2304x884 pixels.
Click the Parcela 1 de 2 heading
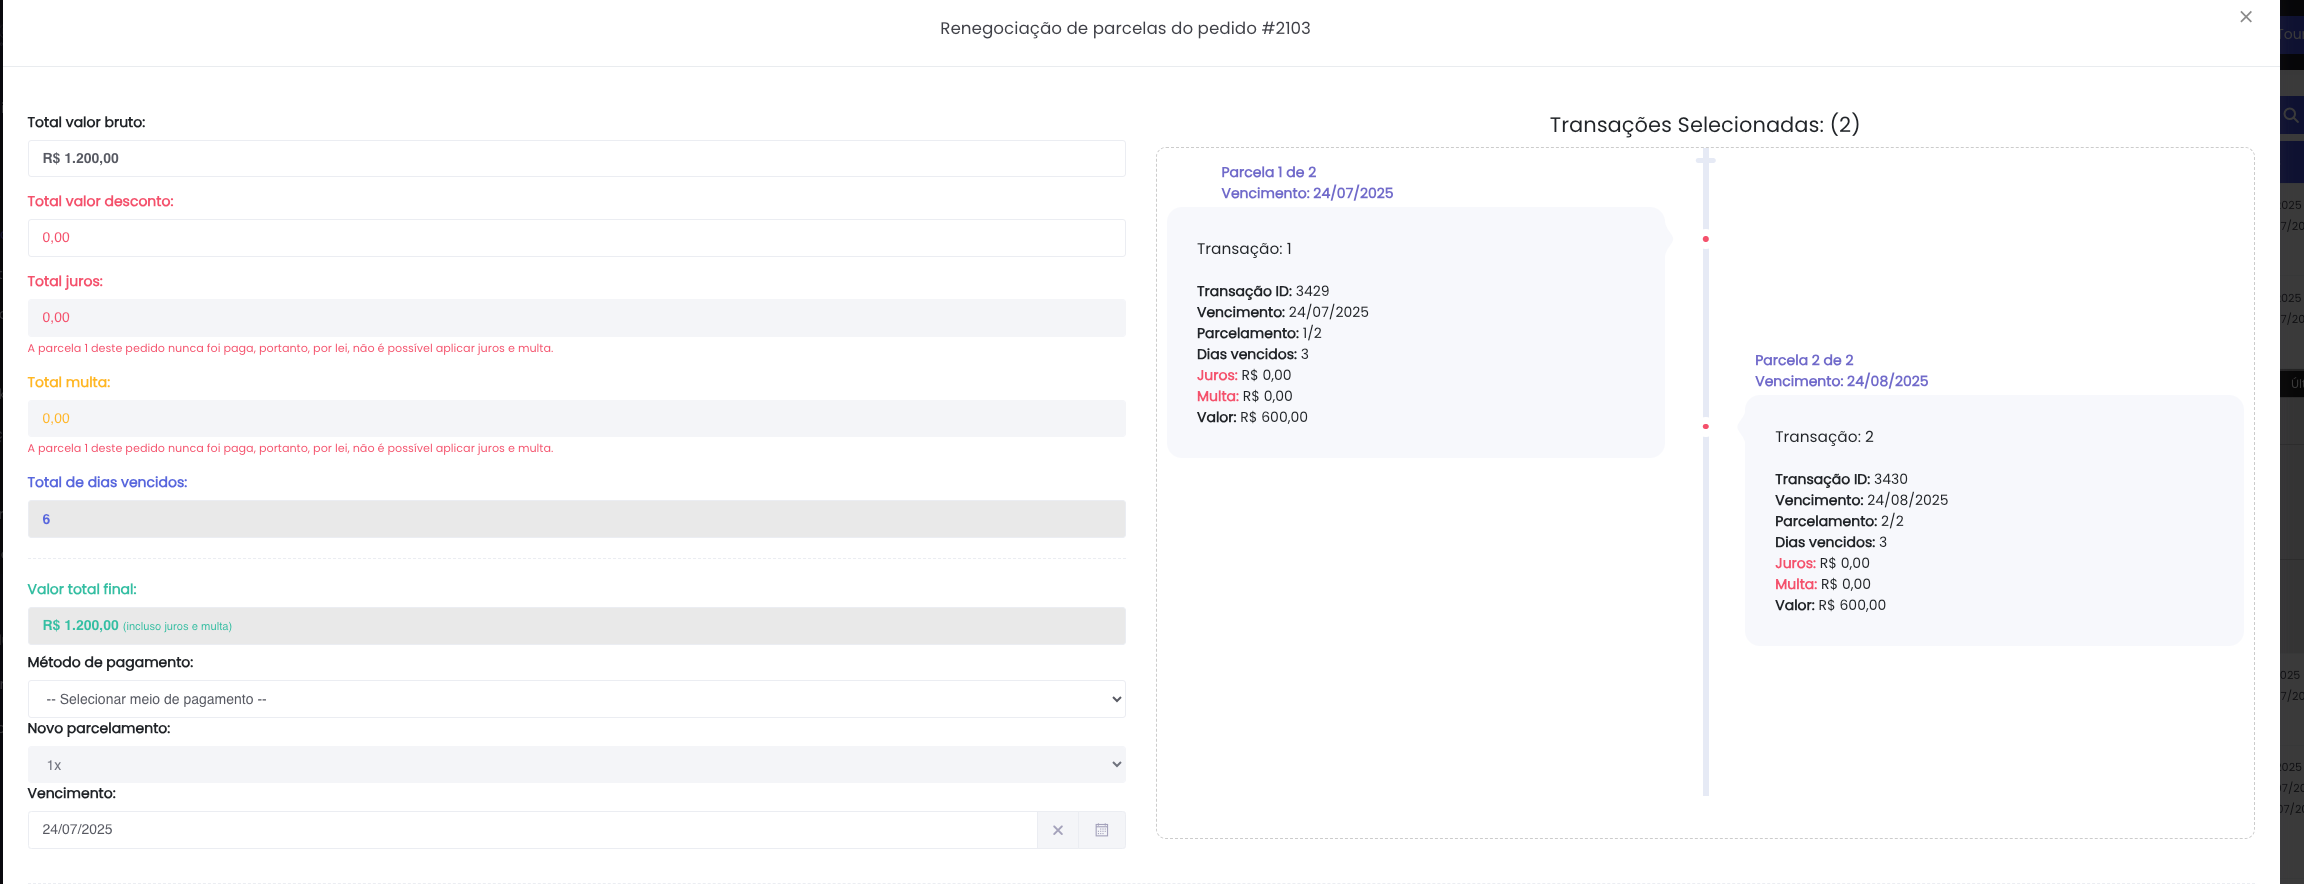(x=1268, y=172)
